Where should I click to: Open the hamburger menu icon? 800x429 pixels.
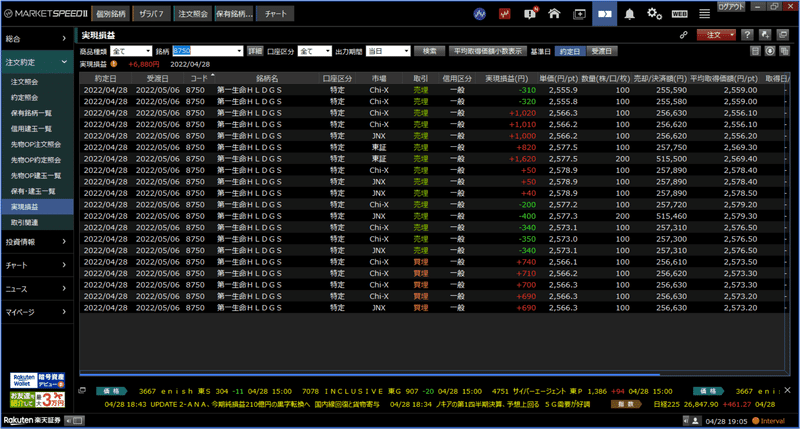tap(704, 14)
